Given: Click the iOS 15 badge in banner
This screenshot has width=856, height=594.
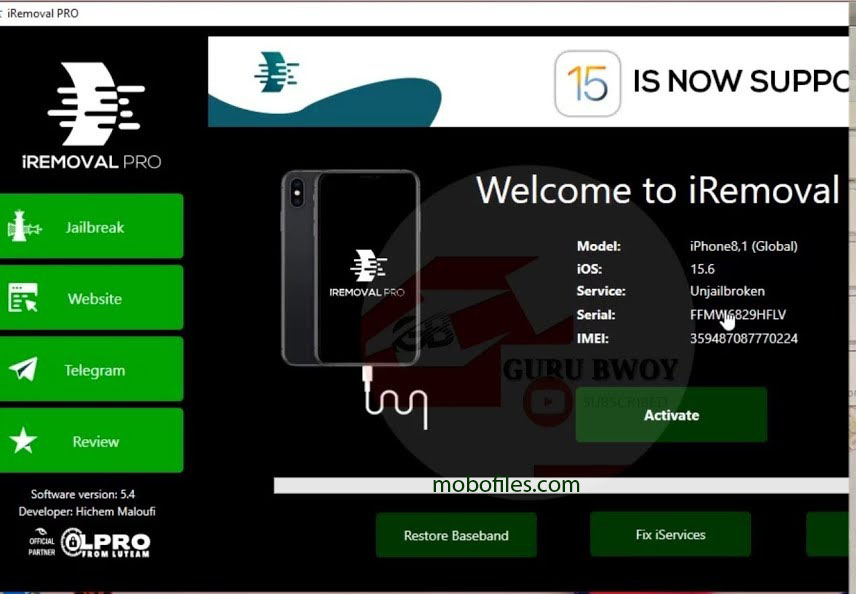Looking at the screenshot, I should tap(587, 84).
